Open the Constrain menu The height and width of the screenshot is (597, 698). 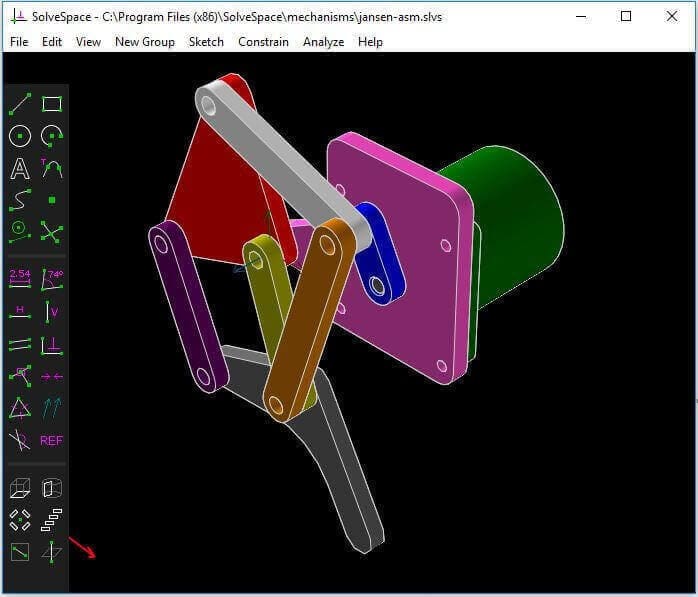point(263,42)
